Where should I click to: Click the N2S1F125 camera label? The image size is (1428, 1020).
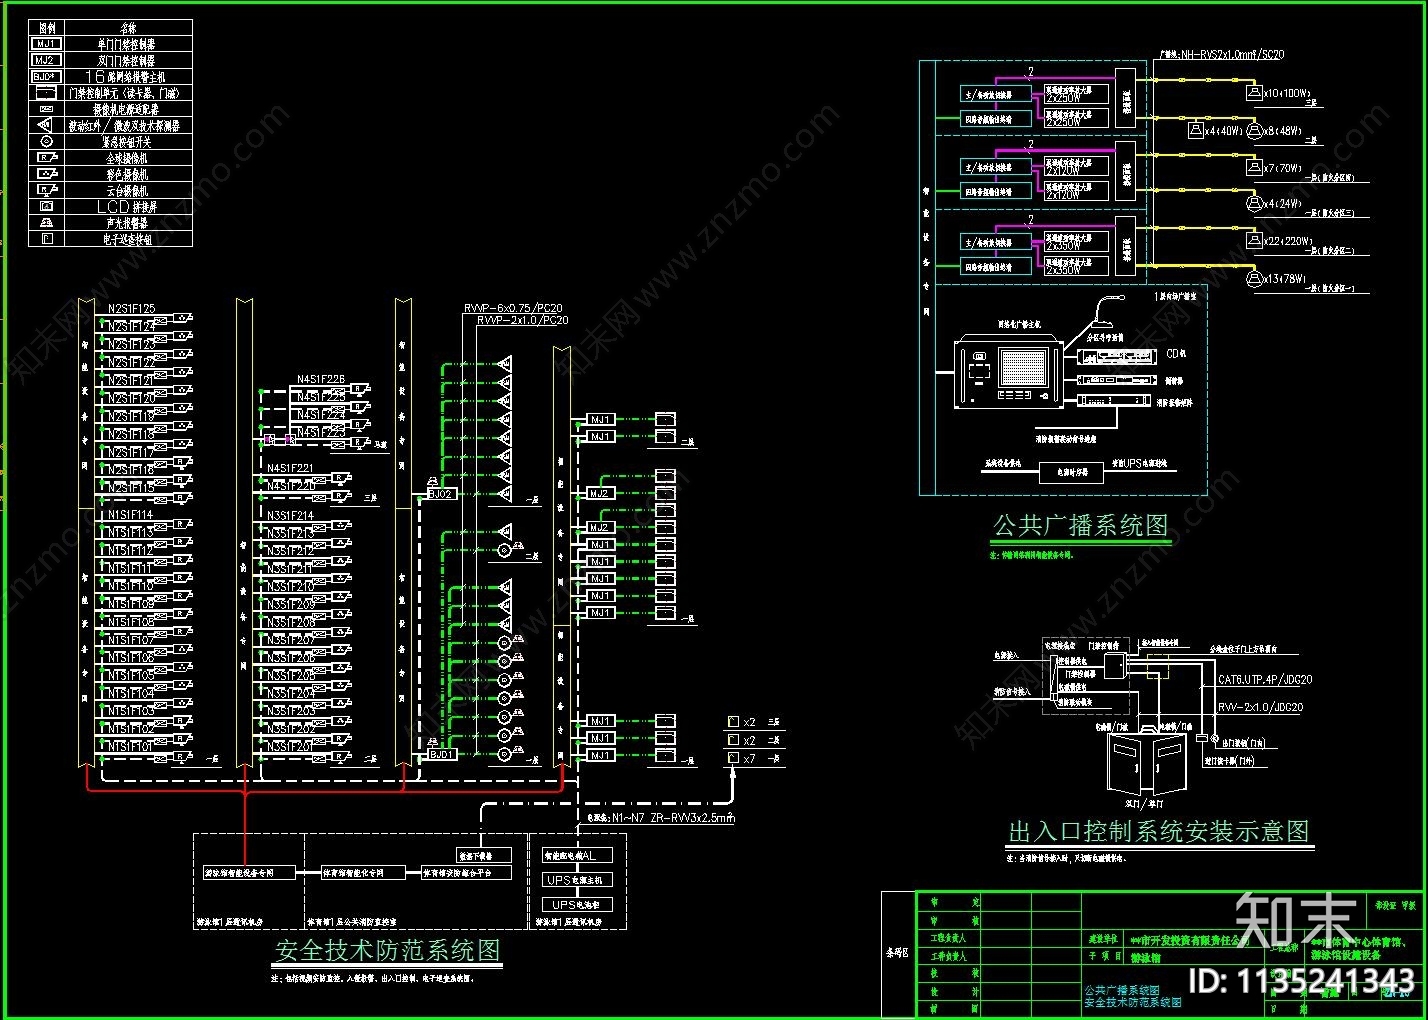click(x=131, y=309)
